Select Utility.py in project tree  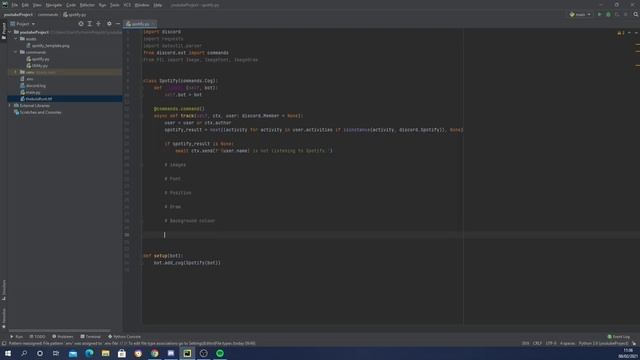[37, 66]
